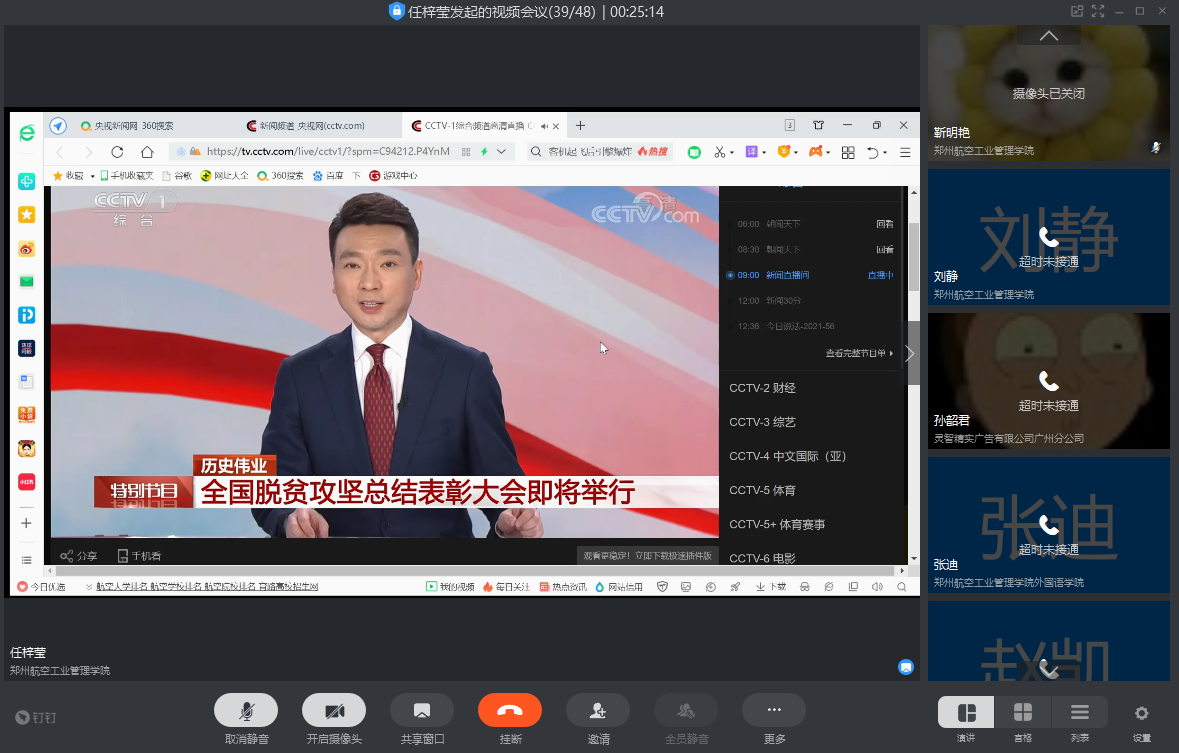Open the scissors screenshot tool dropdown
This screenshot has height=753, width=1179.
point(731,153)
